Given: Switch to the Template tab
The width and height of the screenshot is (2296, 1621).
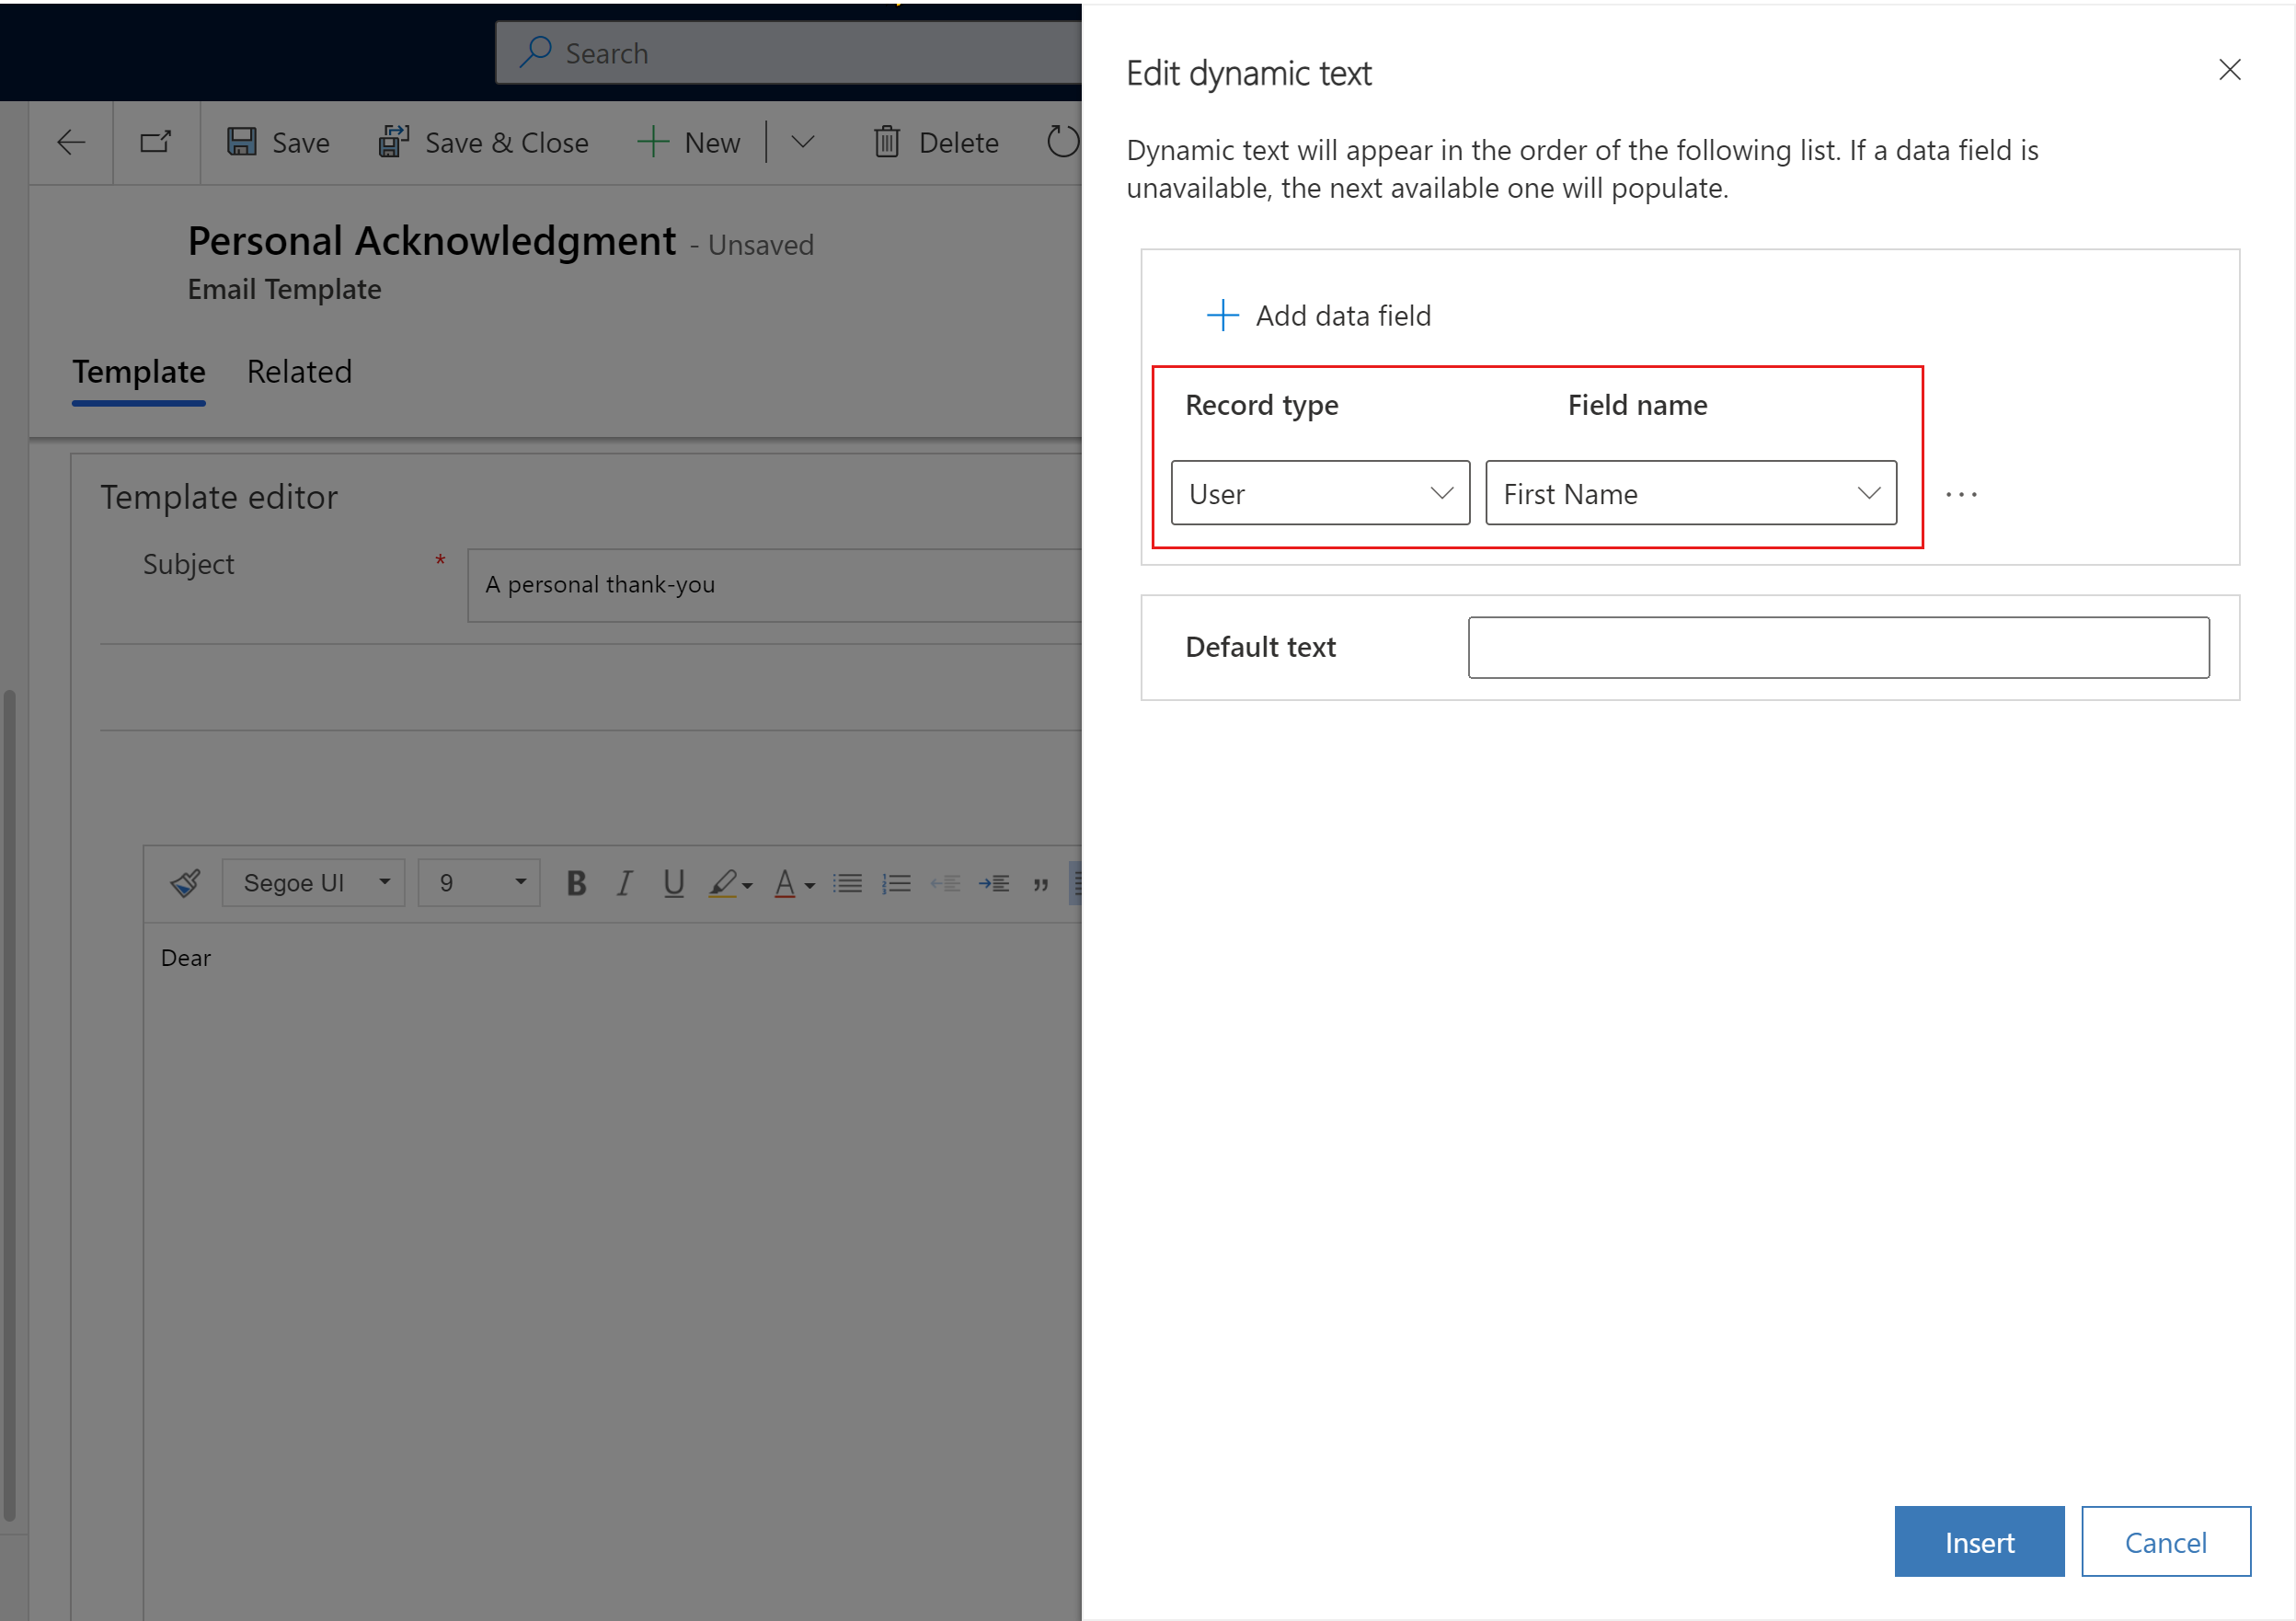Looking at the screenshot, I should [x=139, y=372].
